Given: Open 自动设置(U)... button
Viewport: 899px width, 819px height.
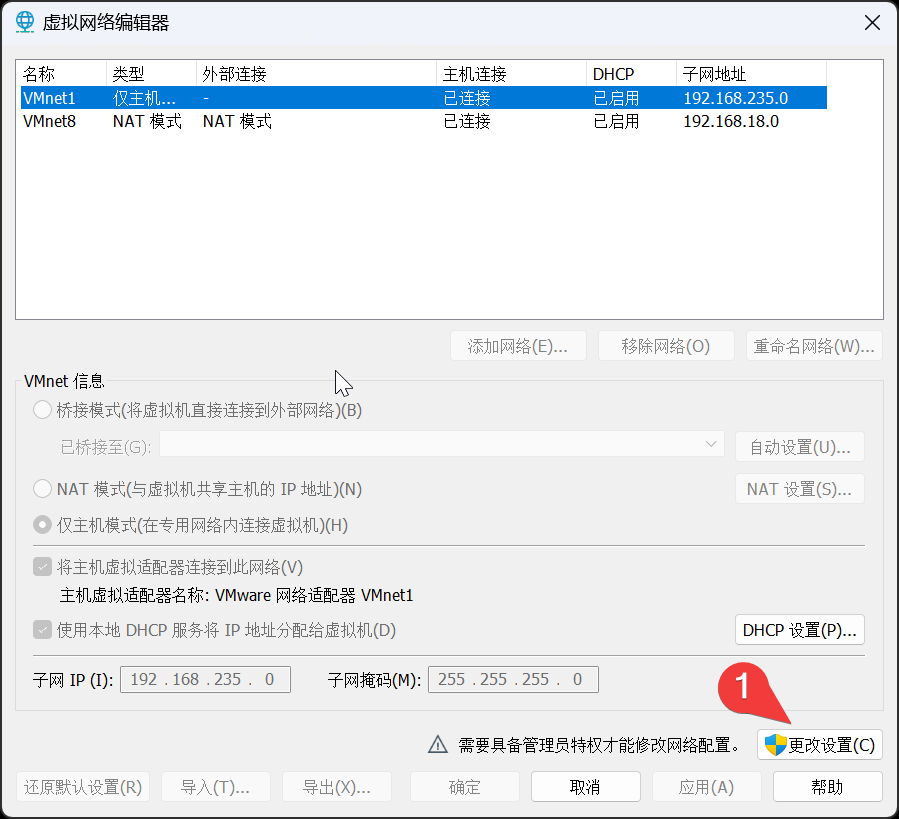Looking at the screenshot, I should point(800,447).
